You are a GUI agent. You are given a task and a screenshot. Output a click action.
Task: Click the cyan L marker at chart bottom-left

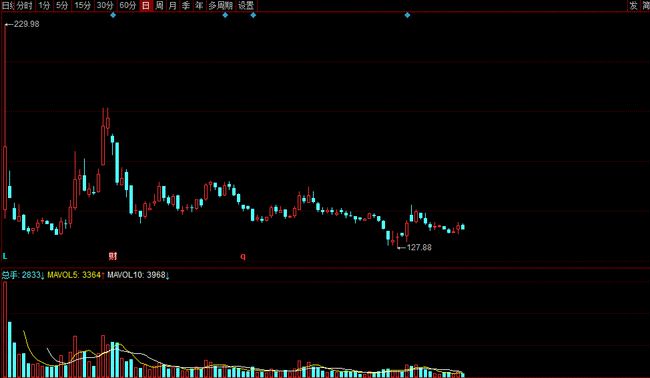5,256
